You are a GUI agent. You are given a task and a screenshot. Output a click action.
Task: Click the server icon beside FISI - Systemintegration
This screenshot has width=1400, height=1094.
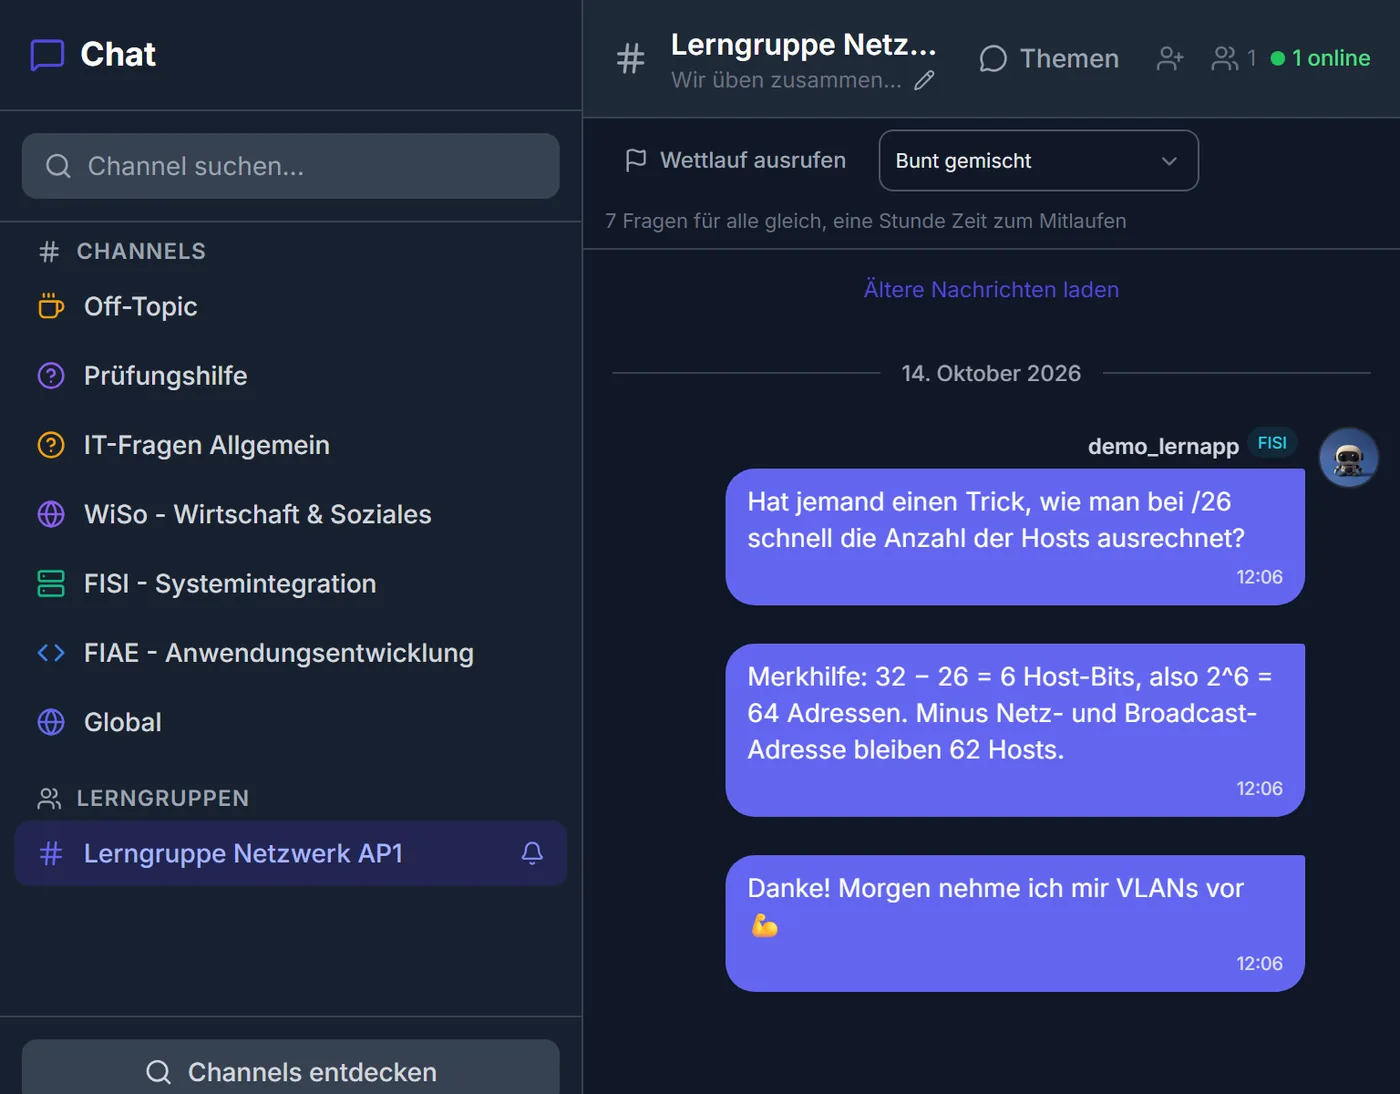[51, 583]
